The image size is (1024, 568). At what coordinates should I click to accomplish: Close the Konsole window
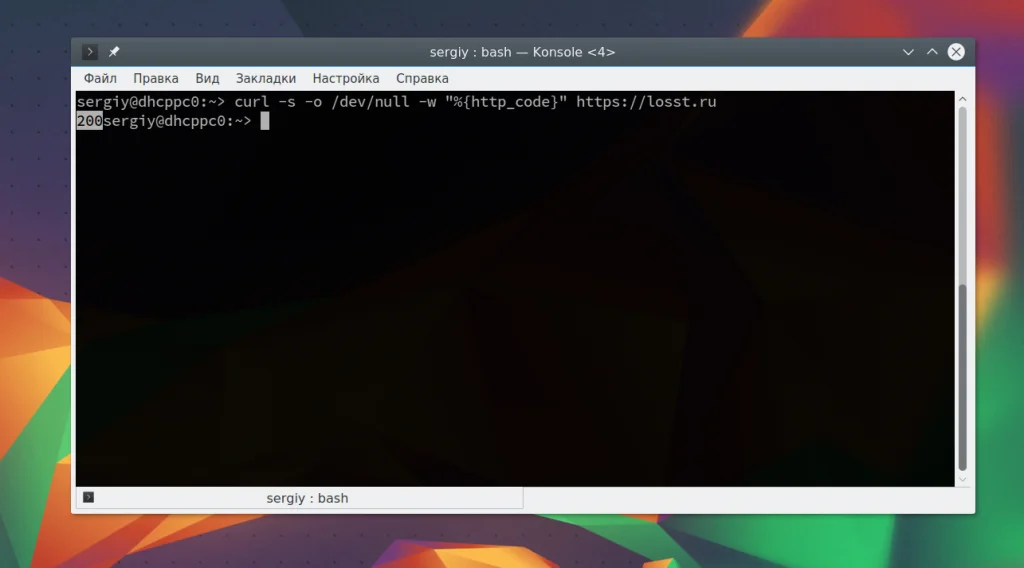[x=956, y=52]
